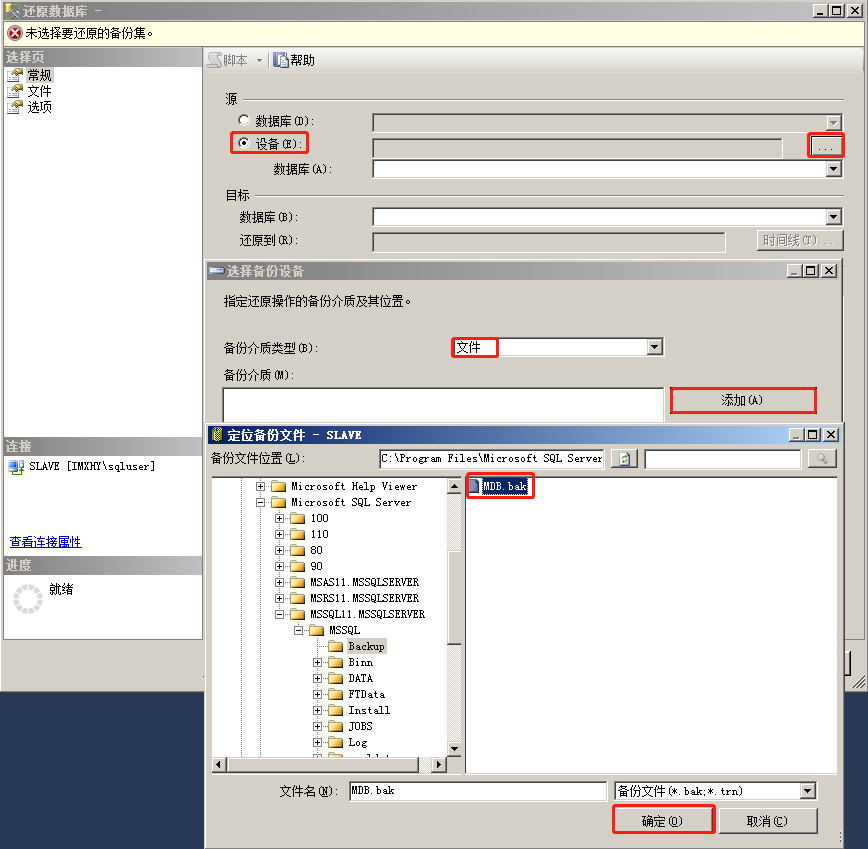
Task: Maximize the 选择备份设备 dialog
Action: click(811, 271)
